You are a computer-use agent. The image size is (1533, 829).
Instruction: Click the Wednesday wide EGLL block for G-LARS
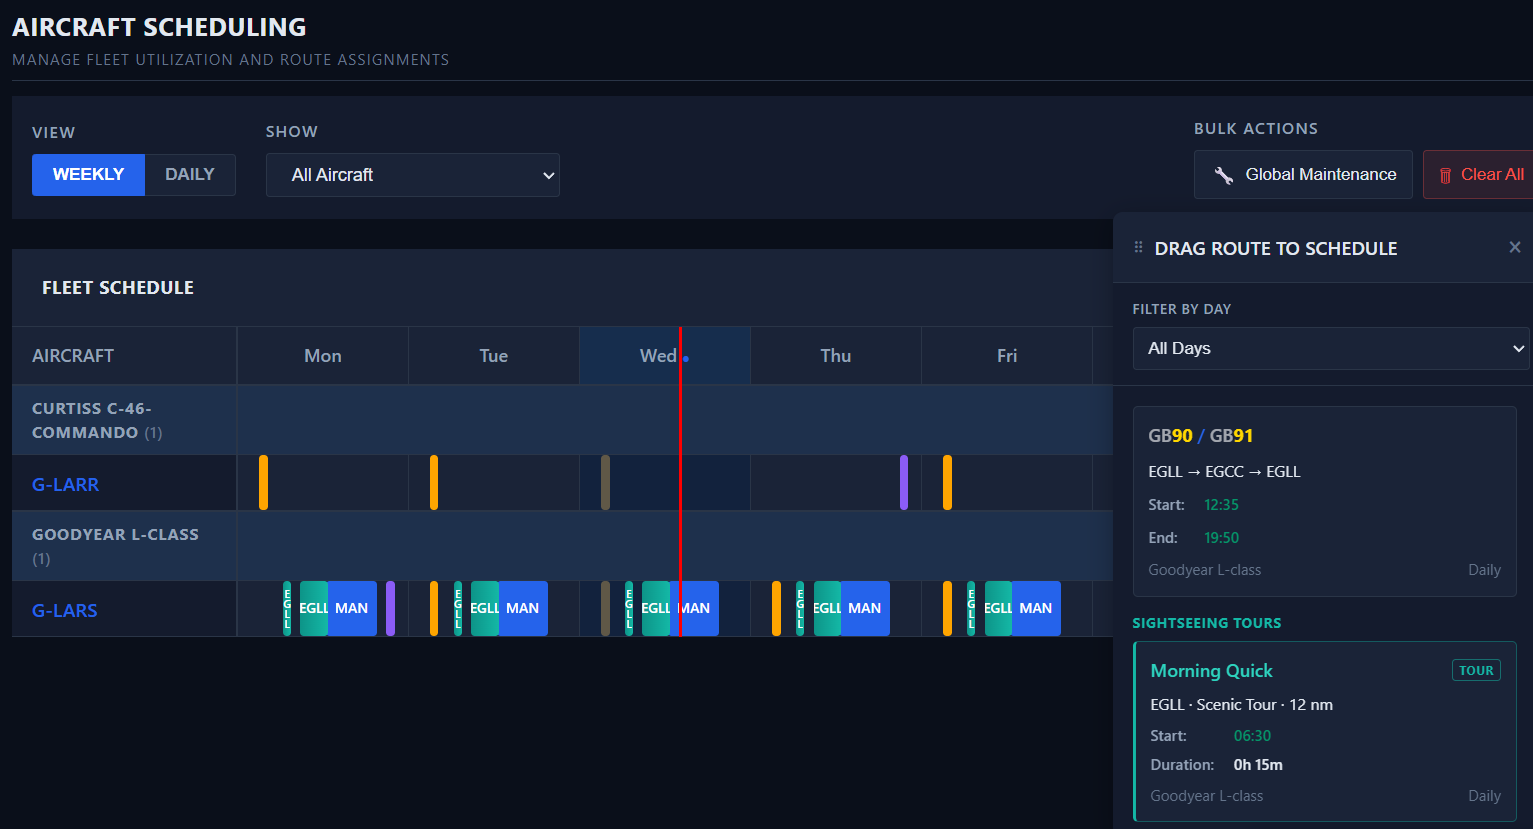coord(656,608)
